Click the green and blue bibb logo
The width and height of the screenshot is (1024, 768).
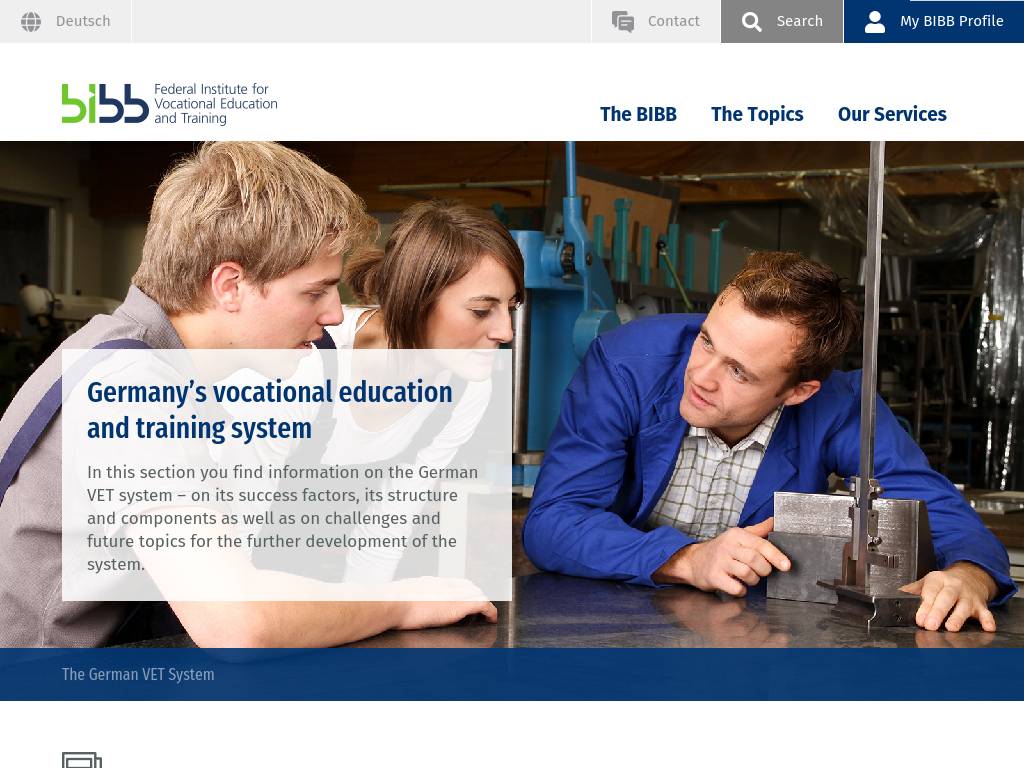tap(105, 103)
